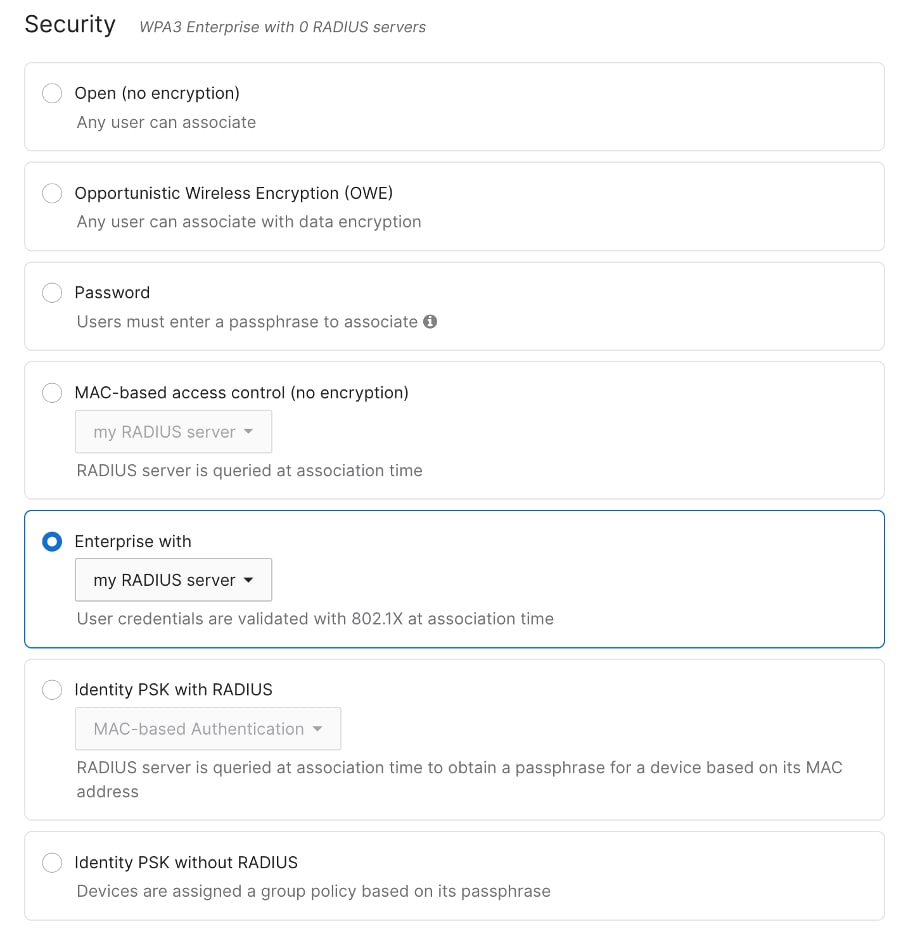Expand the MAC-based Authentication dropdown

pyautogui.click(x=207, y=729)
